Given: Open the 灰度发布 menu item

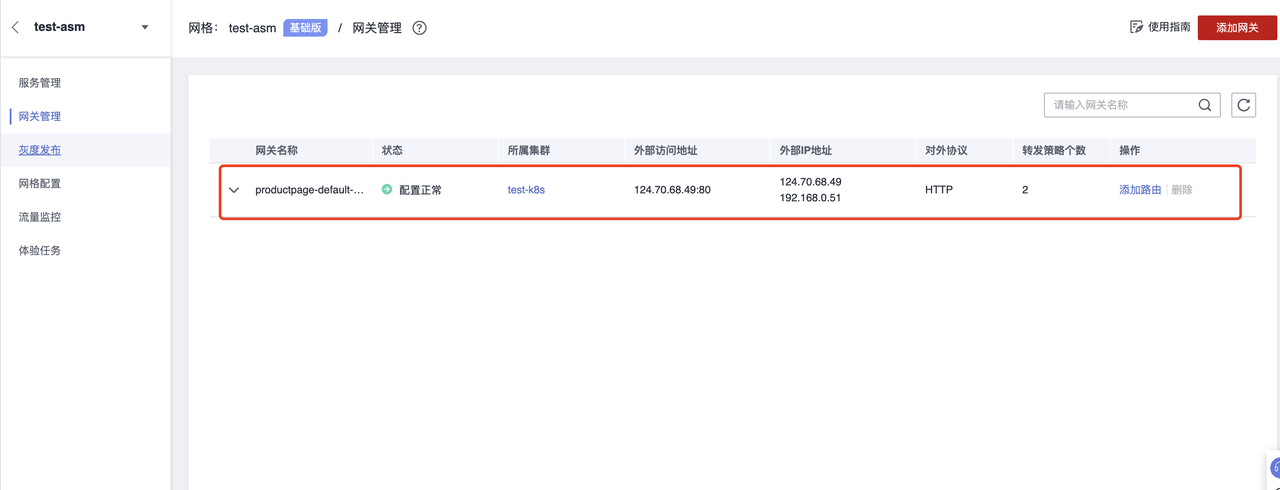Looking at the screenshot, I should [40, 150].
